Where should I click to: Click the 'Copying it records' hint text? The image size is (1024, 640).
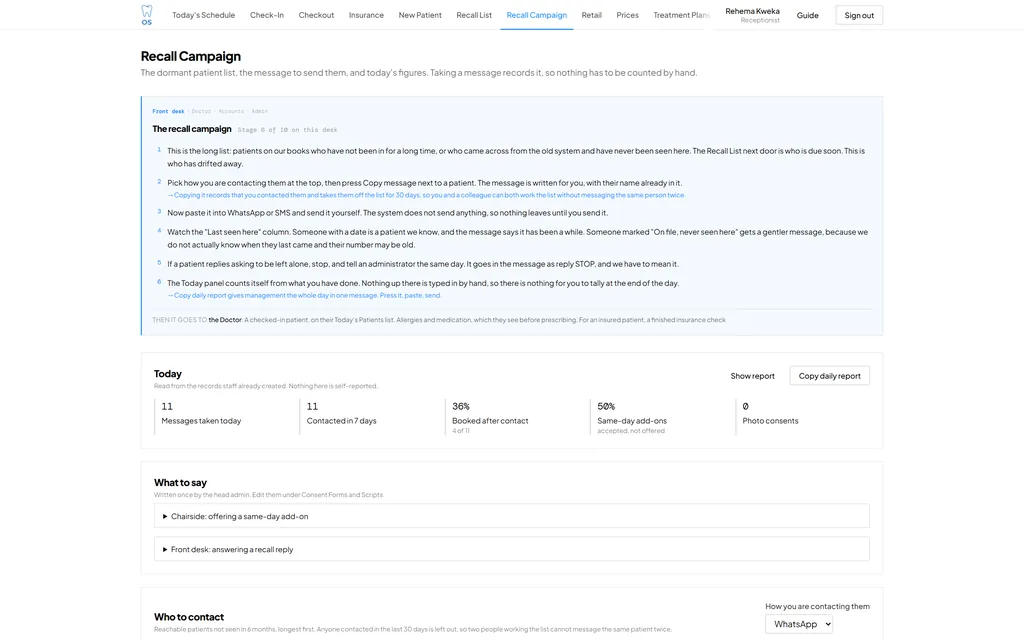coord(426,195)
